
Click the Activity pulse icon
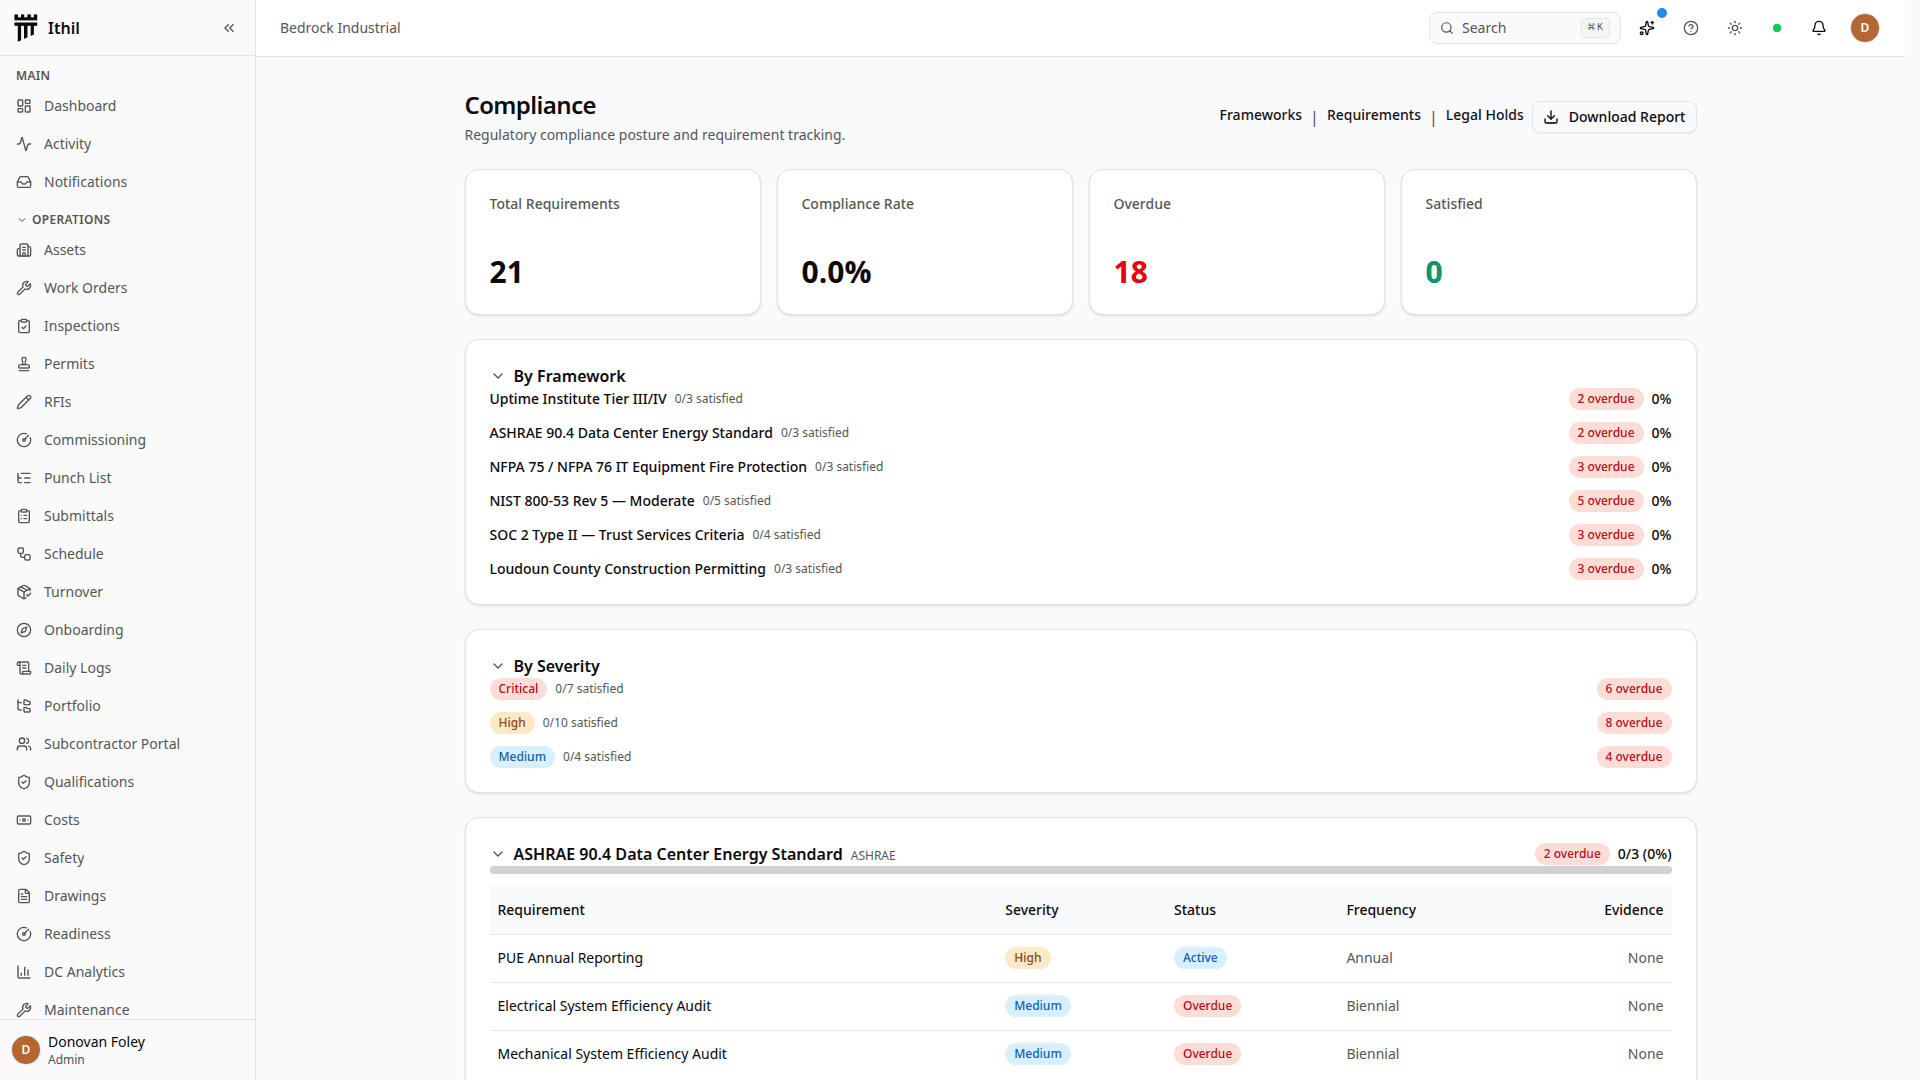point(24,144)
